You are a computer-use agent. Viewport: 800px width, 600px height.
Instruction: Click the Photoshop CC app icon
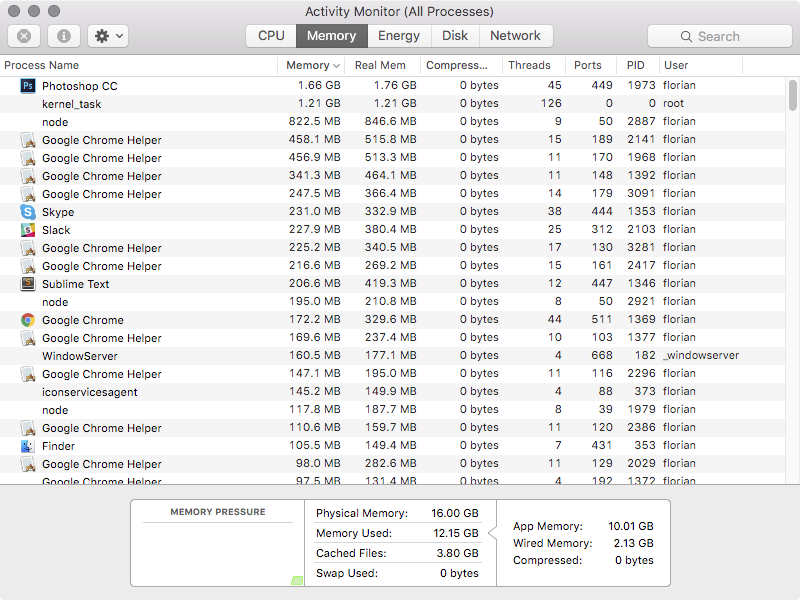coord(28,86)
